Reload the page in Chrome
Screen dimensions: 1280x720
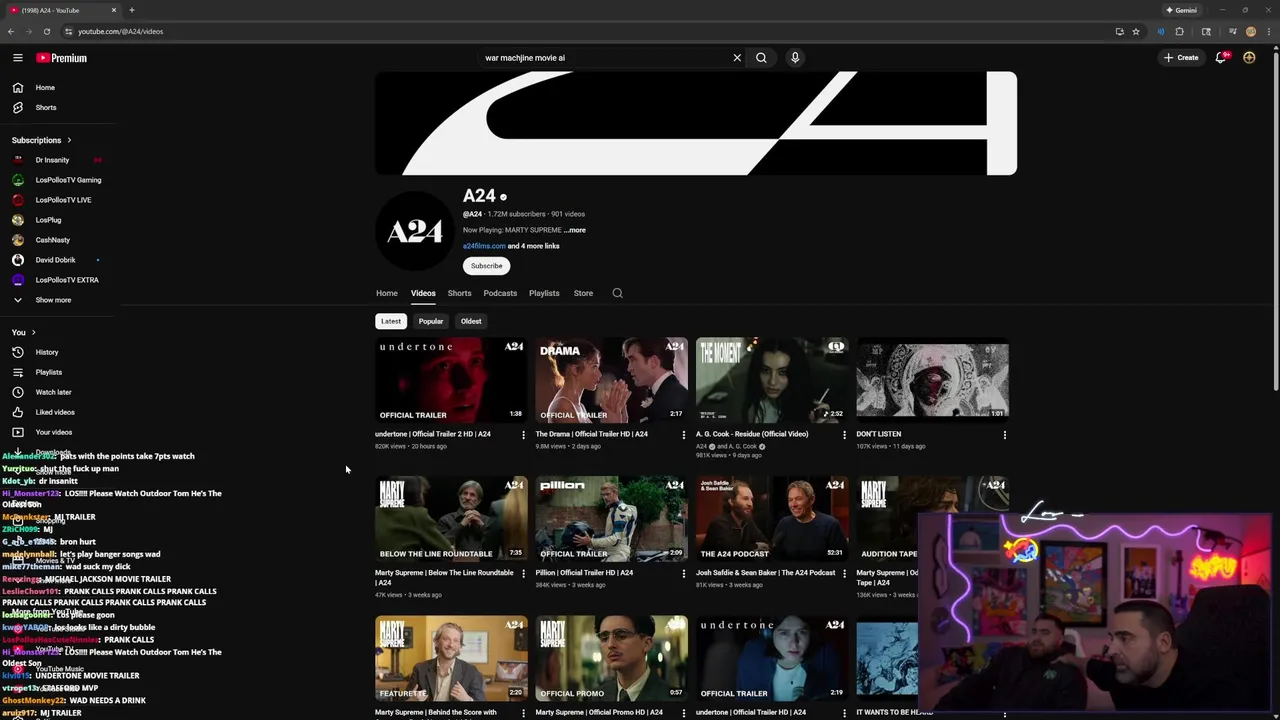pos(46,31)
